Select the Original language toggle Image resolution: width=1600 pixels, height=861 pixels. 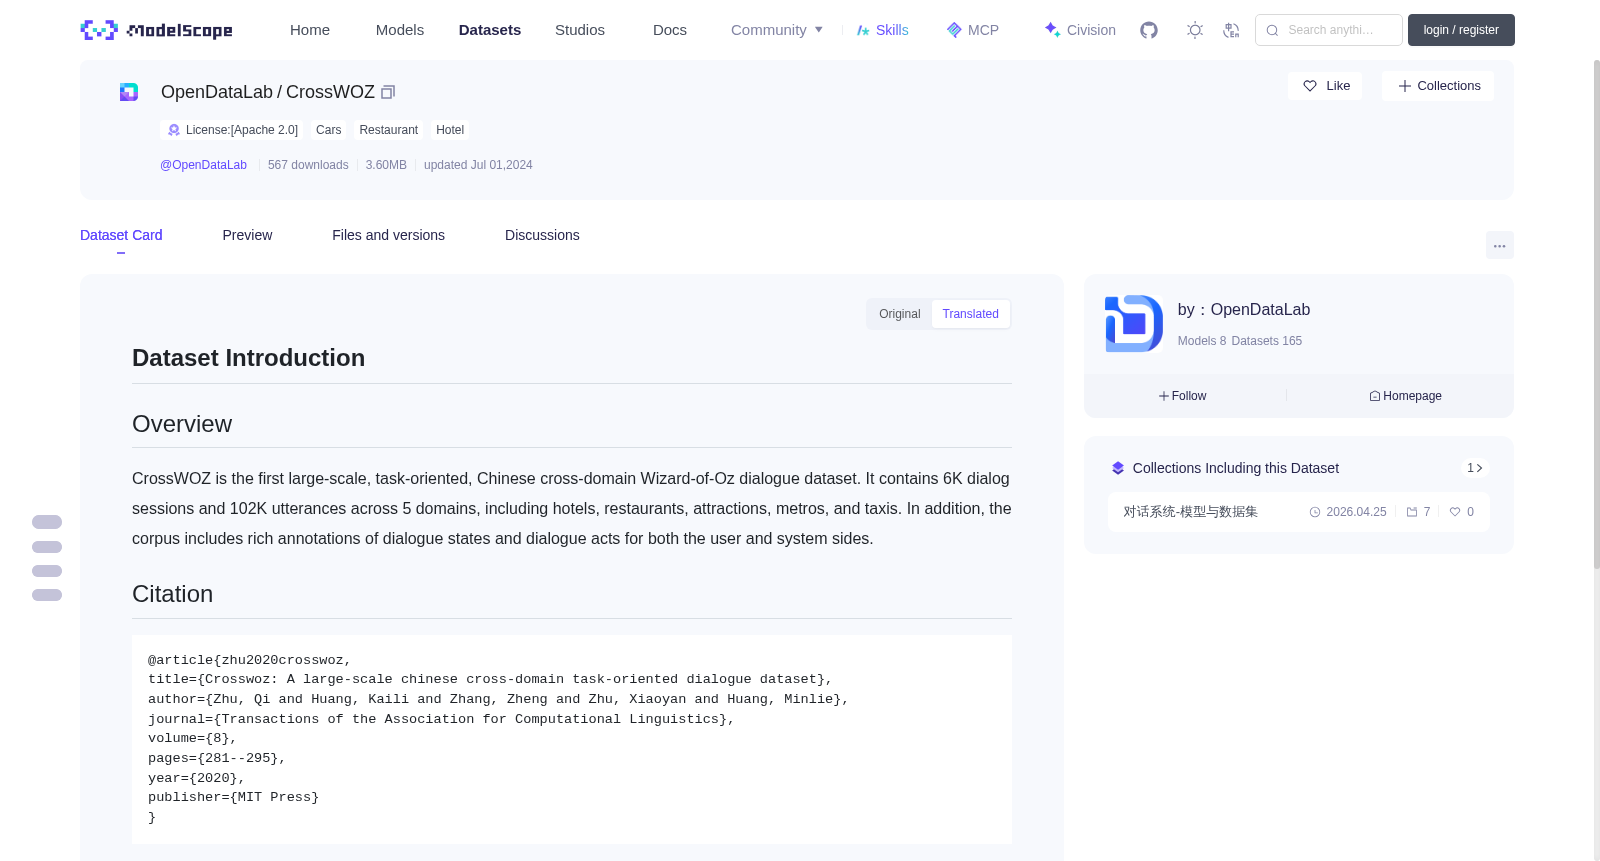point(900,314)
